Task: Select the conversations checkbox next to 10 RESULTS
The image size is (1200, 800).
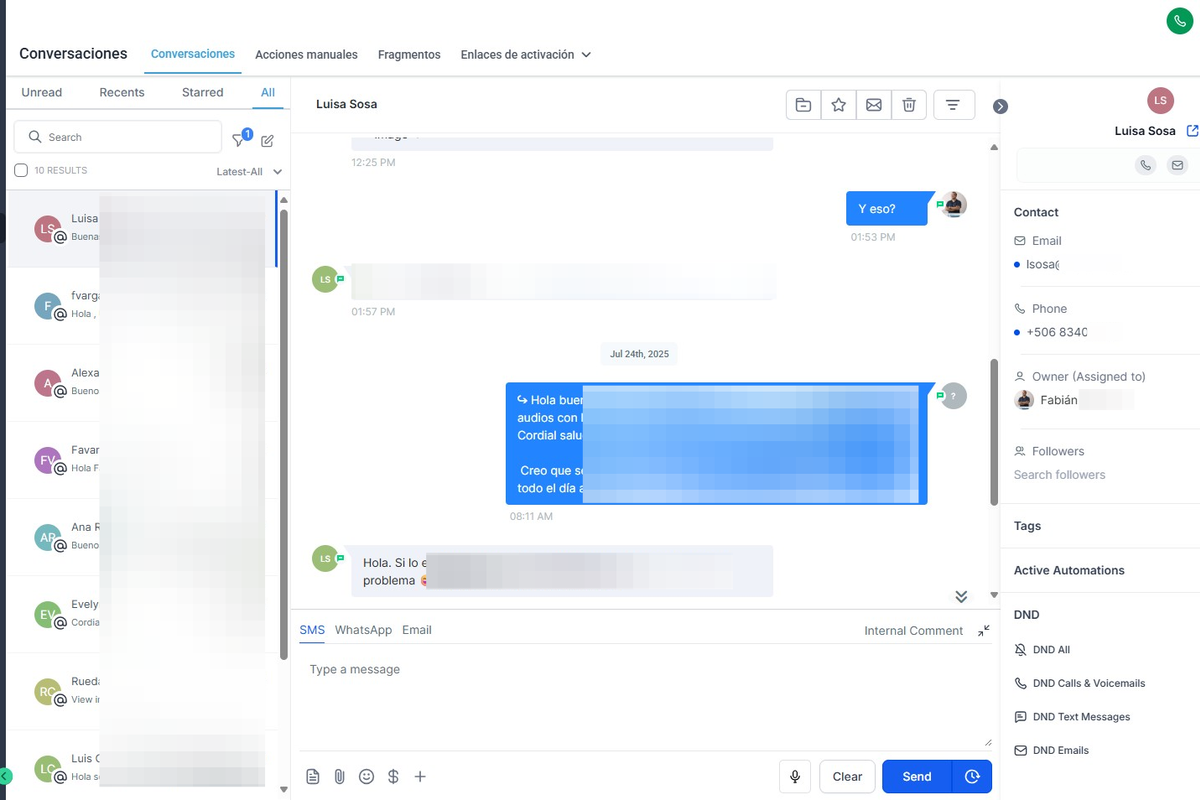Action: pyautogui.click(x=21, y=170)
